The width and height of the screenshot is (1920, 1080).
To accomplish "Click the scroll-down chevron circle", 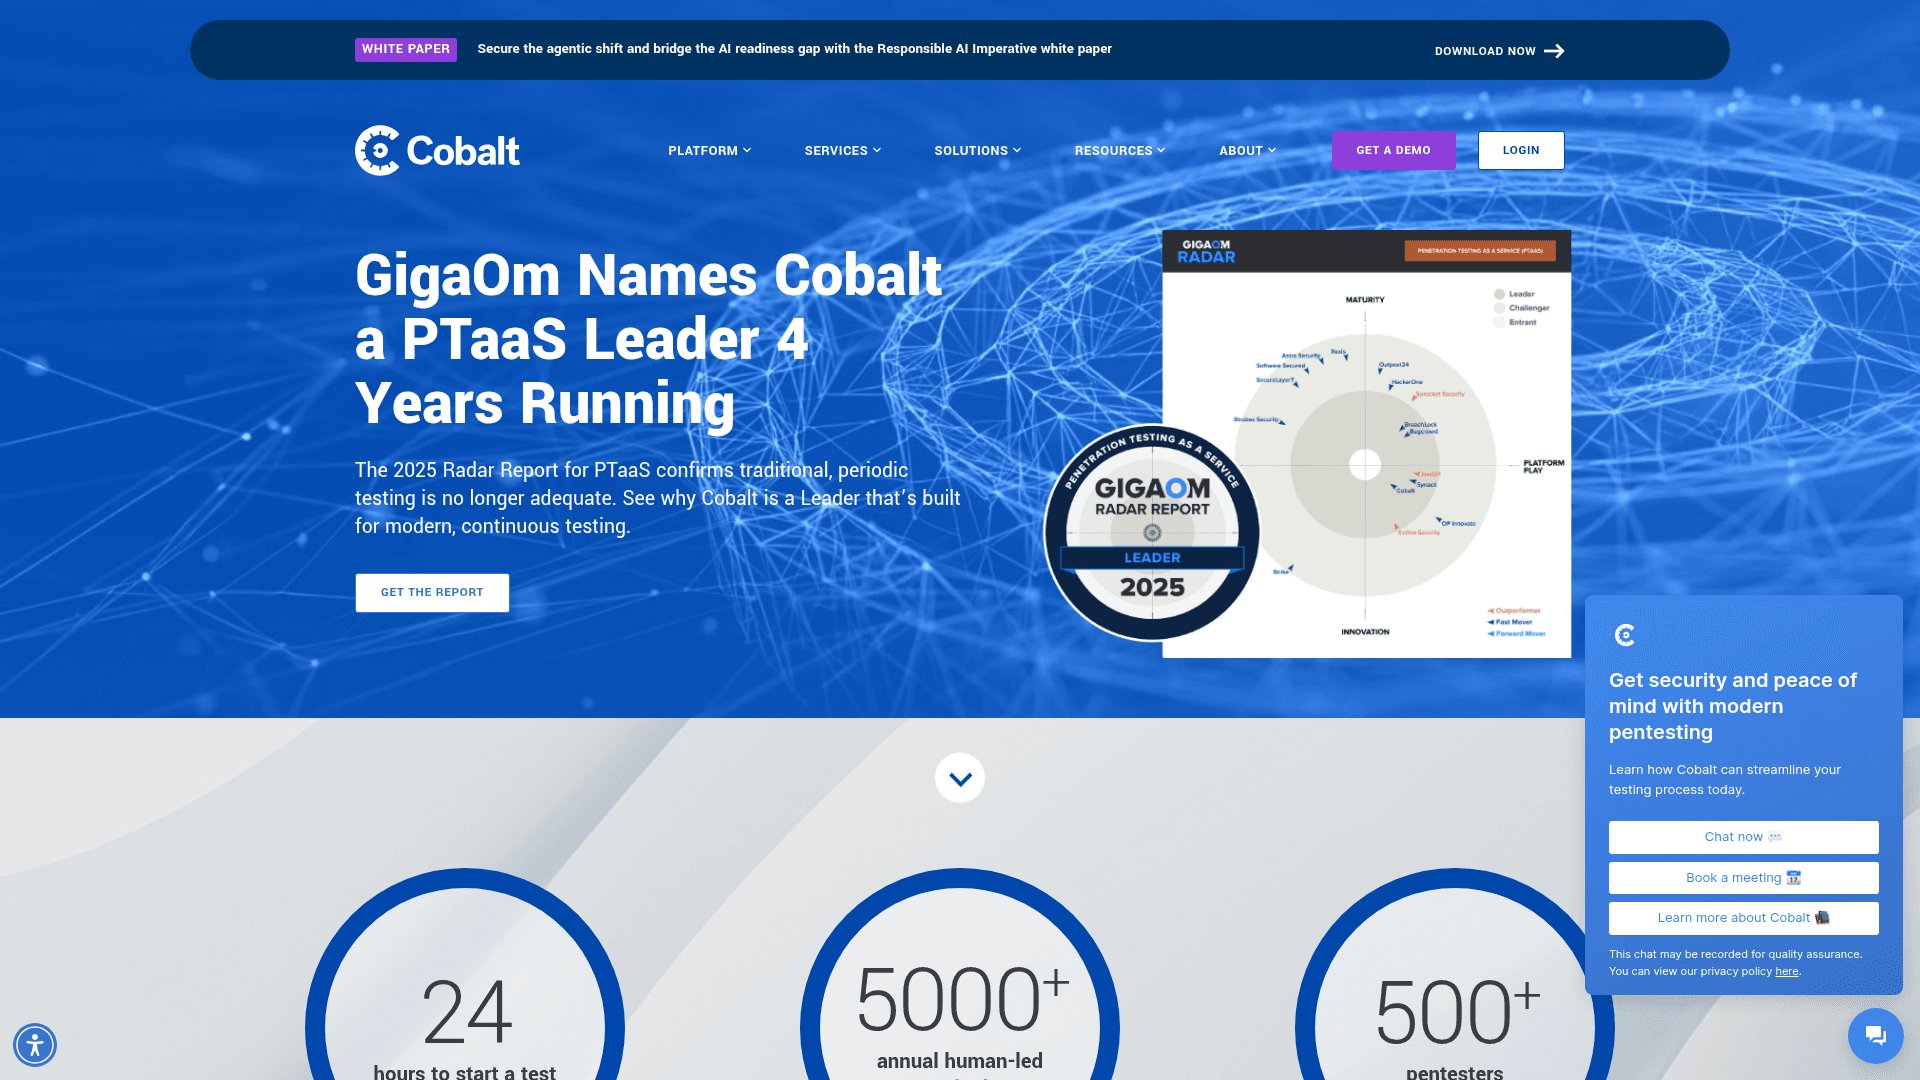I will (x=960, y=777).
